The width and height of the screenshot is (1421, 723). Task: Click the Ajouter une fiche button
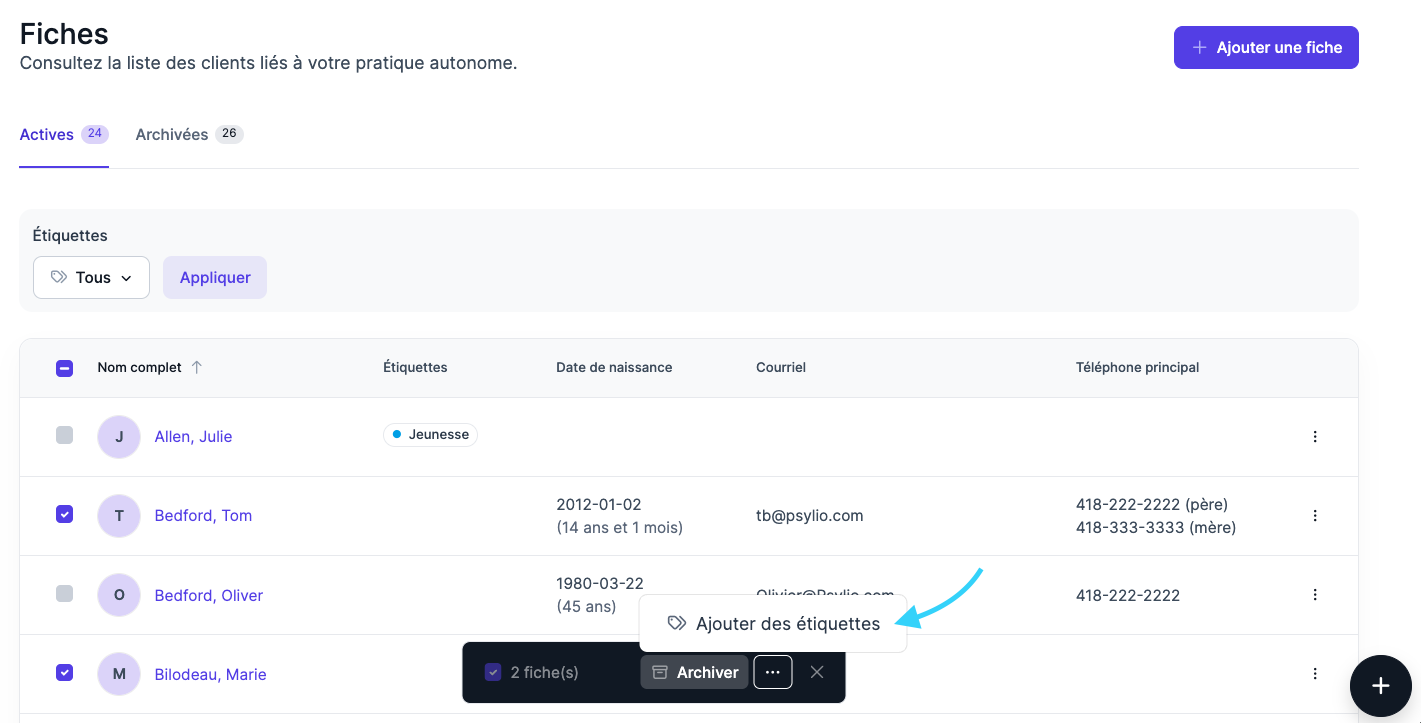1265,48
